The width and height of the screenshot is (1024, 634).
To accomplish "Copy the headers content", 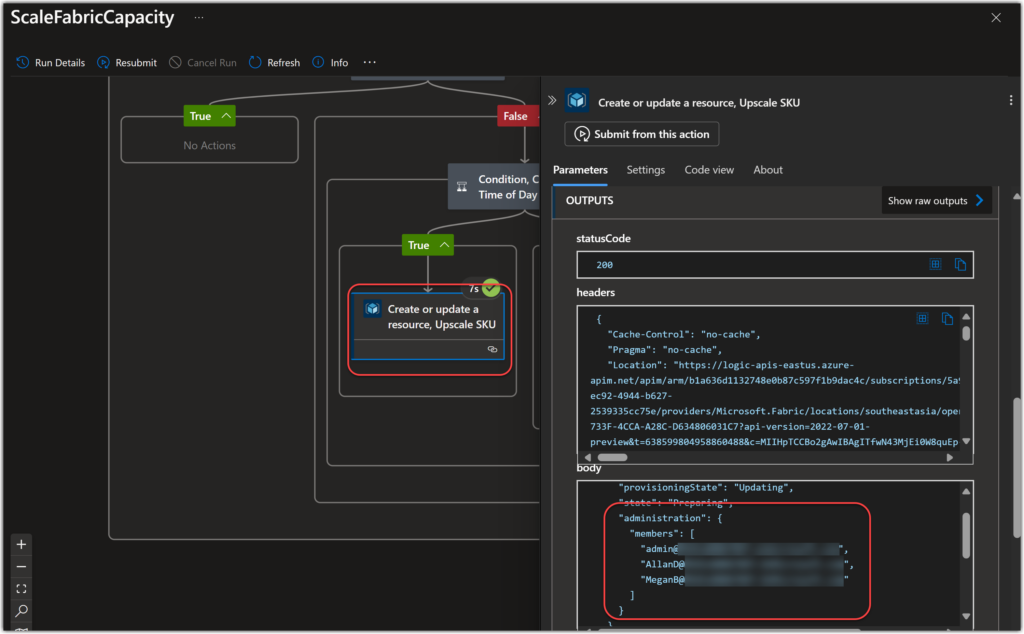I will [947, 319].
